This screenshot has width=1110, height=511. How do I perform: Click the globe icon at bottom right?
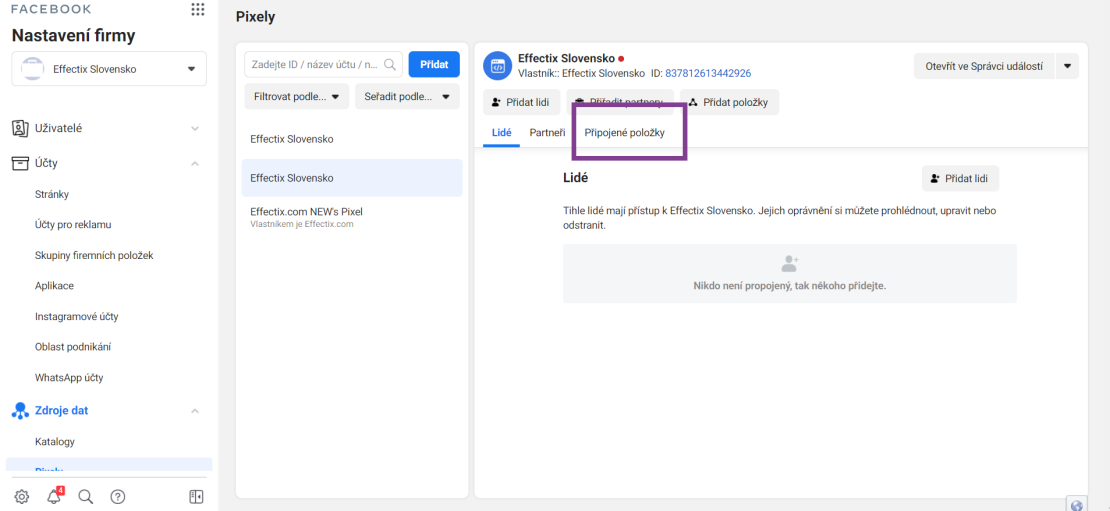coord(1077,505)
